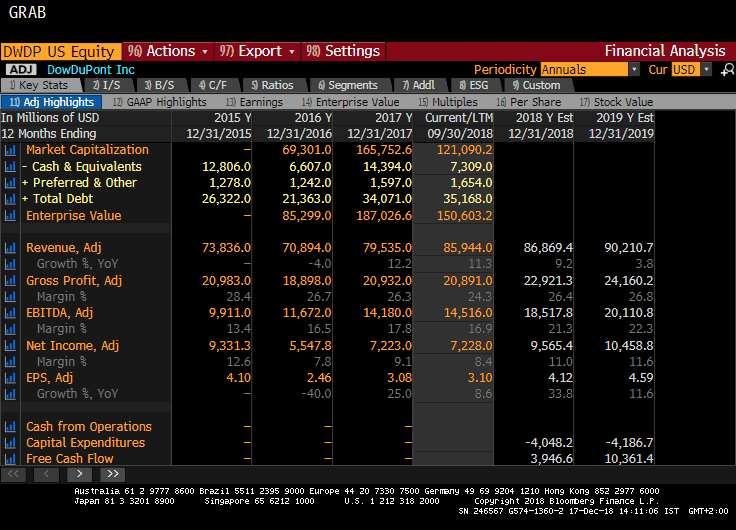
Task: Click the chart icon beside Market Capitalization
Action: tap(10, 150)
